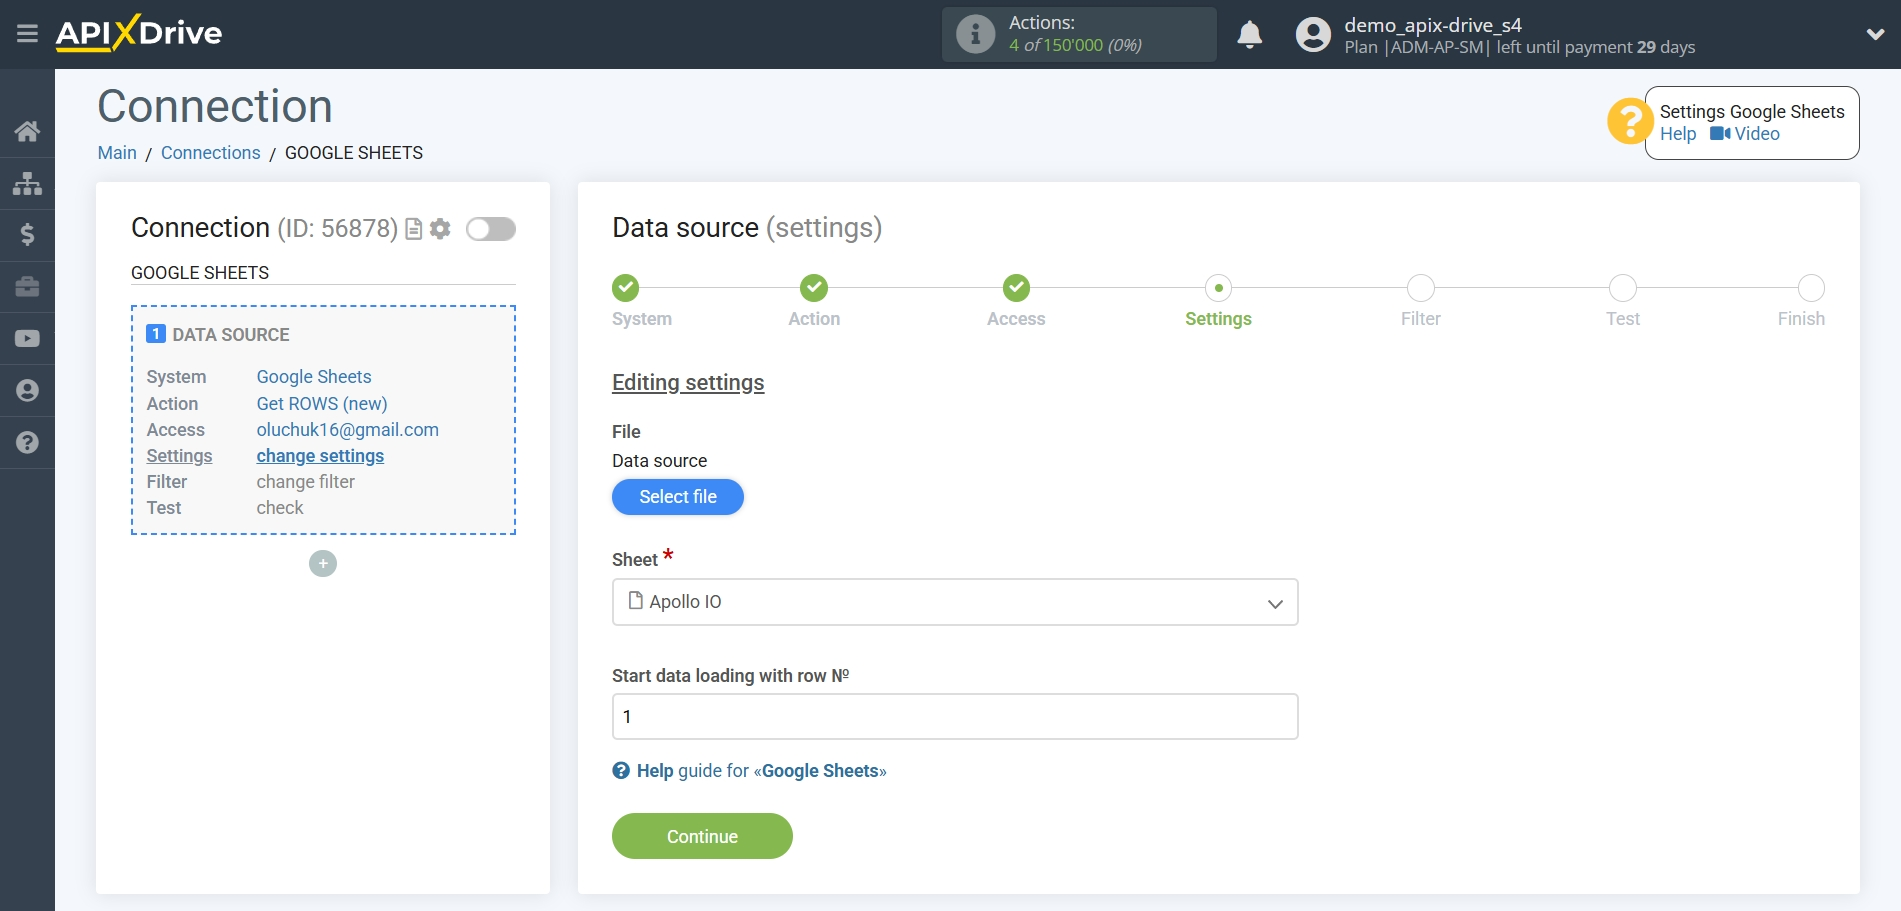1901x911 pixels.
Task: Open the connection document icon next to ID 56878
Action: 413,229
